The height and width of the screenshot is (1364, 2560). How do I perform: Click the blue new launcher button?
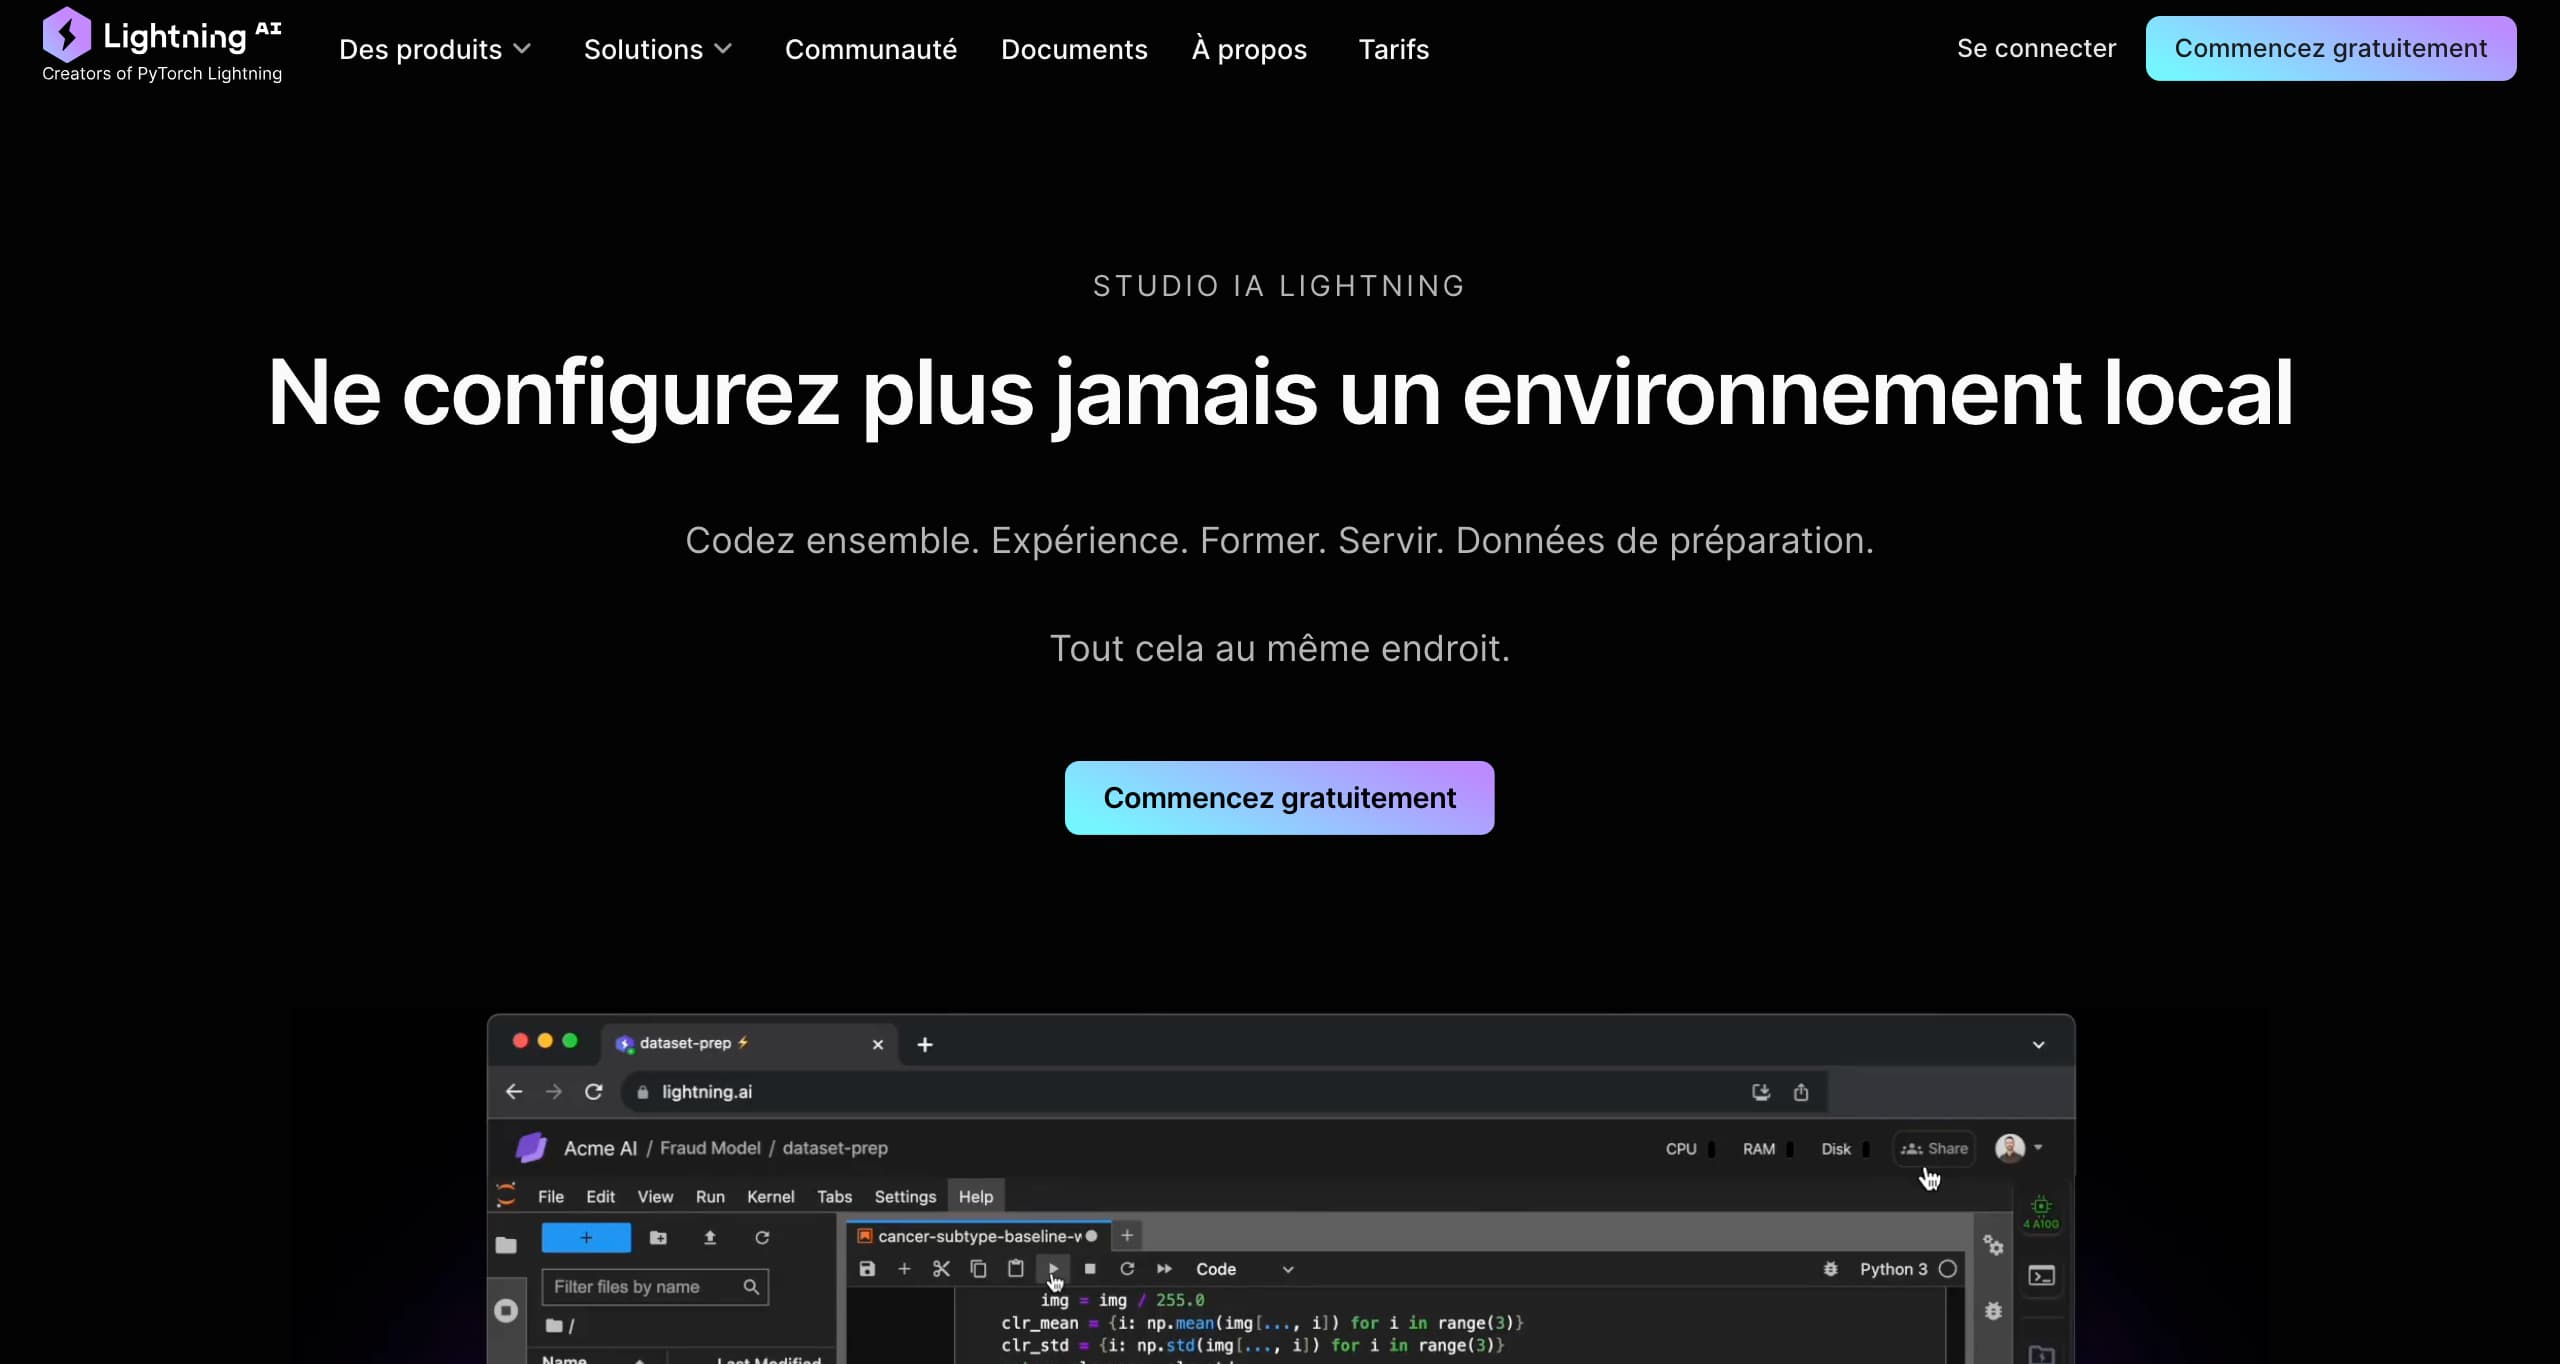pyautogui.click(x=586, y=1238)
